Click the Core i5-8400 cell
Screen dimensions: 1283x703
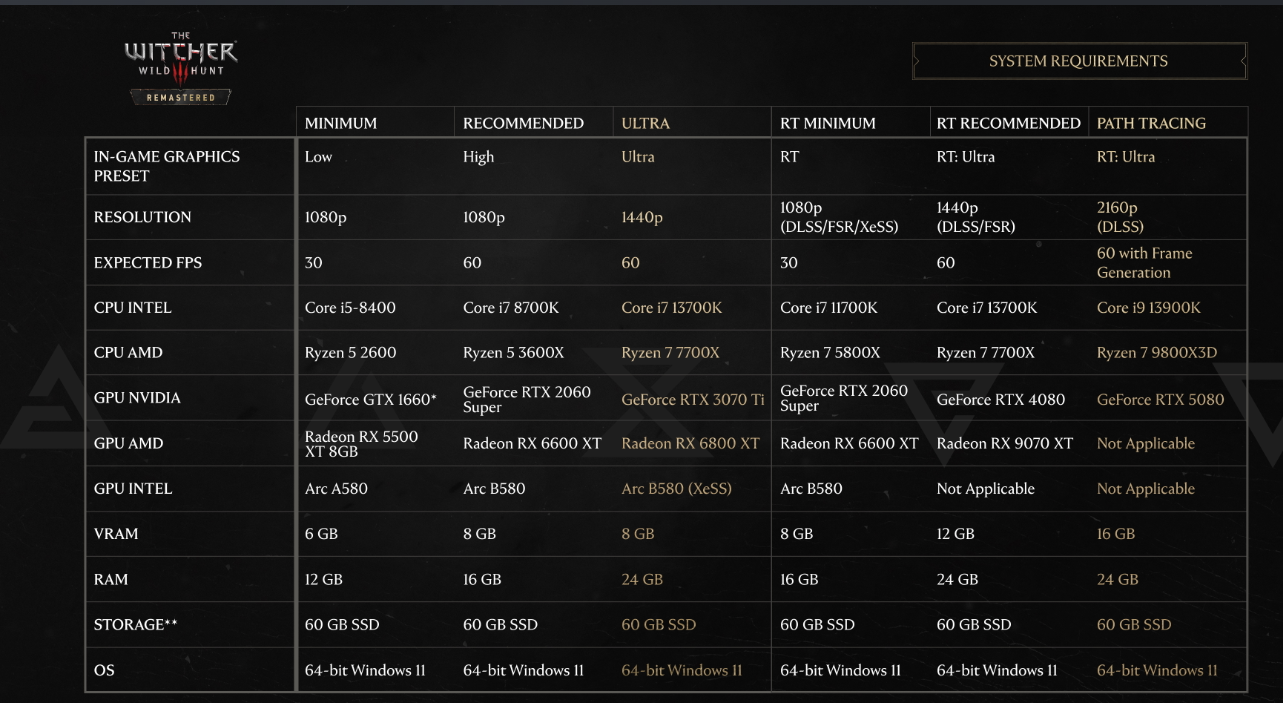pos(350,308)
